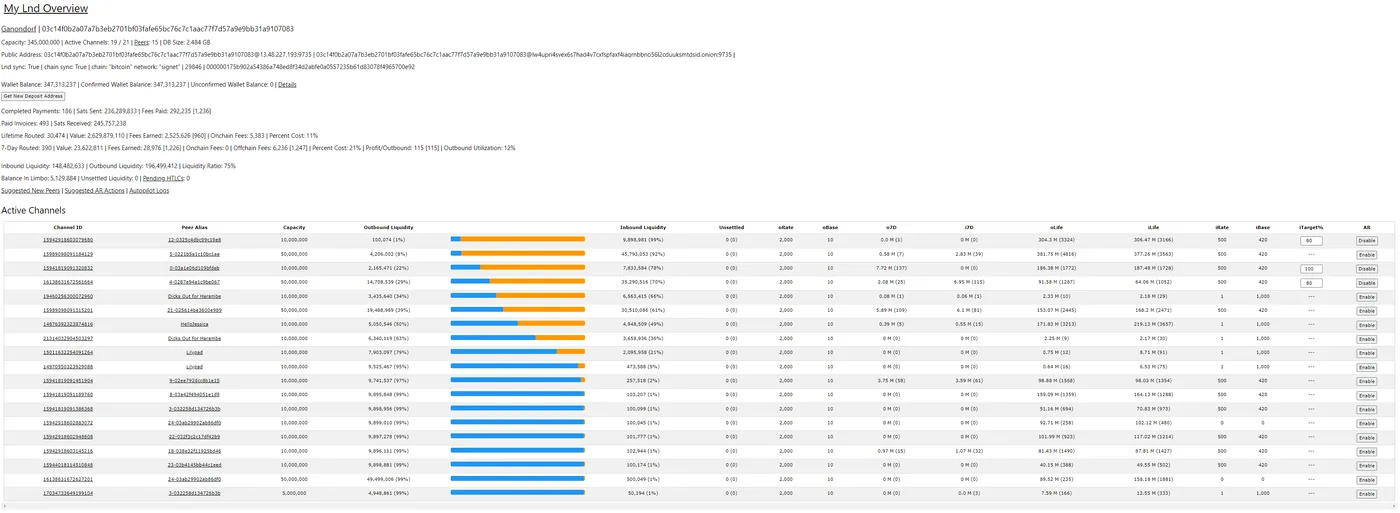
Task: Edit iTarget% field in 12-0325c4dbc99c19e8 row
Action: coord(1310,241)
